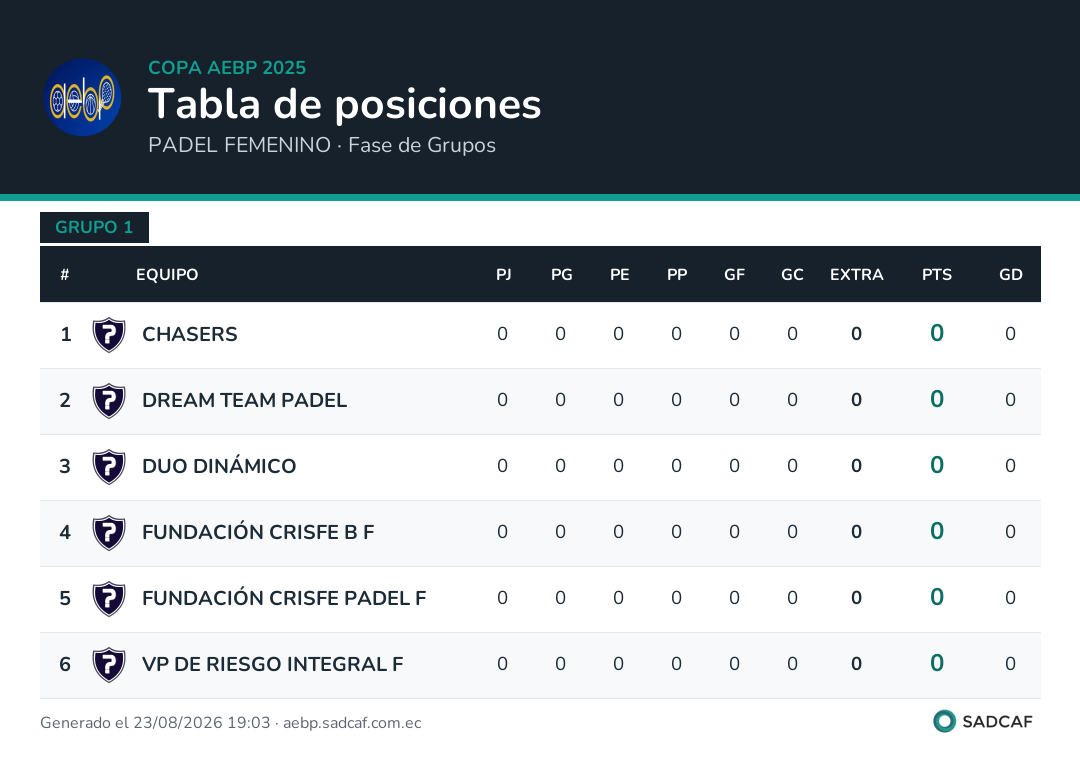Click the DREAM TEAM PADEL shield icon
This screenshot has width=1080, height=774.
click(109, 401)
